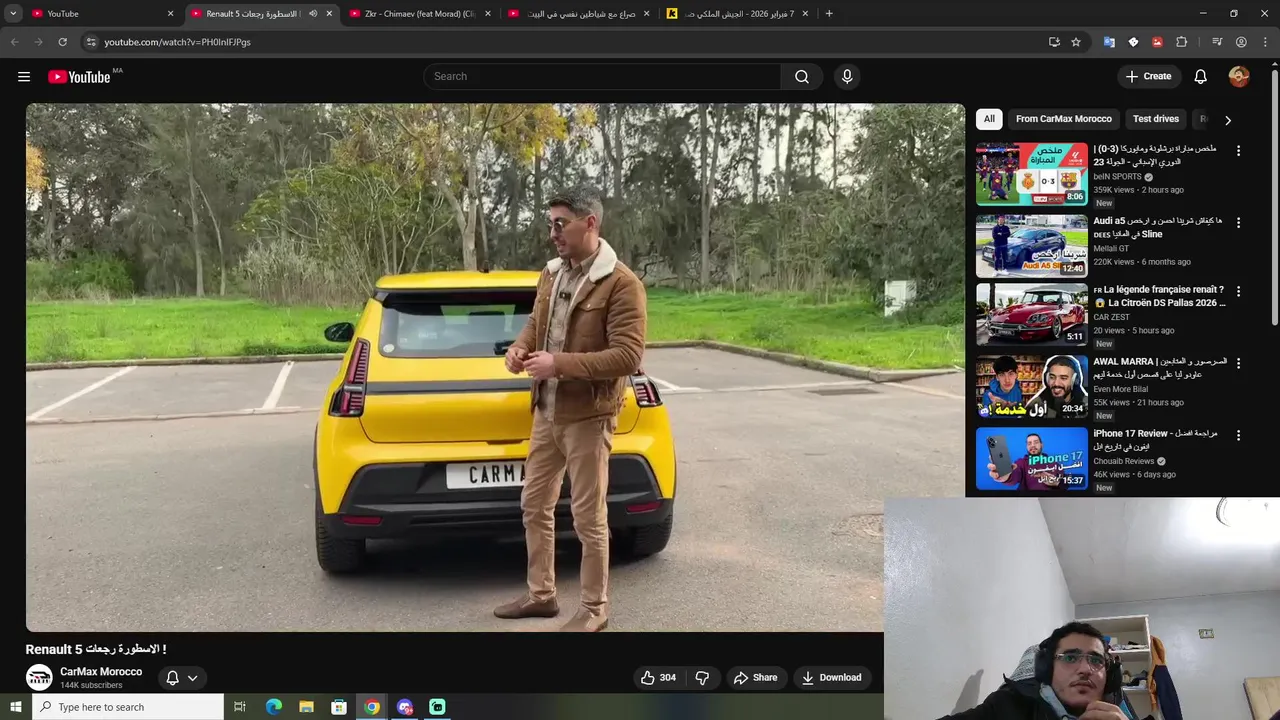Open beIN SPORTS channel link
This screenshot has height=720, width=1280.
point(1117,177)
